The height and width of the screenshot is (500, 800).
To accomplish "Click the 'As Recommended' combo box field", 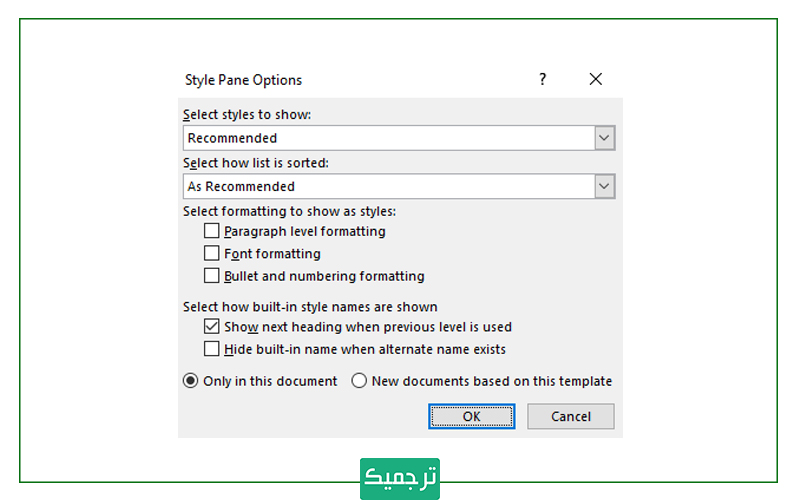I will click(388, 186).
